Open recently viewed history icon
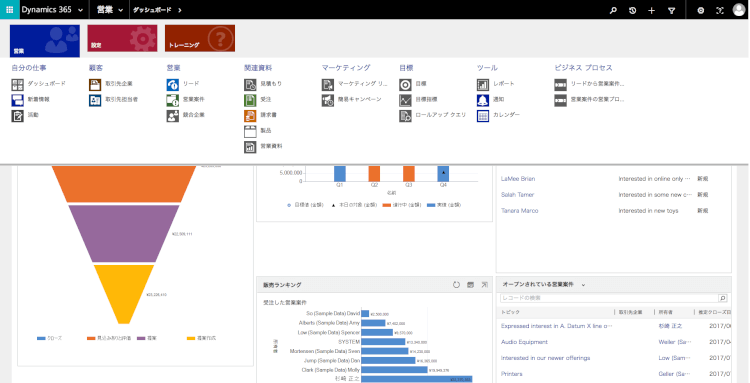The image size is (750, 383). point(632,10)
